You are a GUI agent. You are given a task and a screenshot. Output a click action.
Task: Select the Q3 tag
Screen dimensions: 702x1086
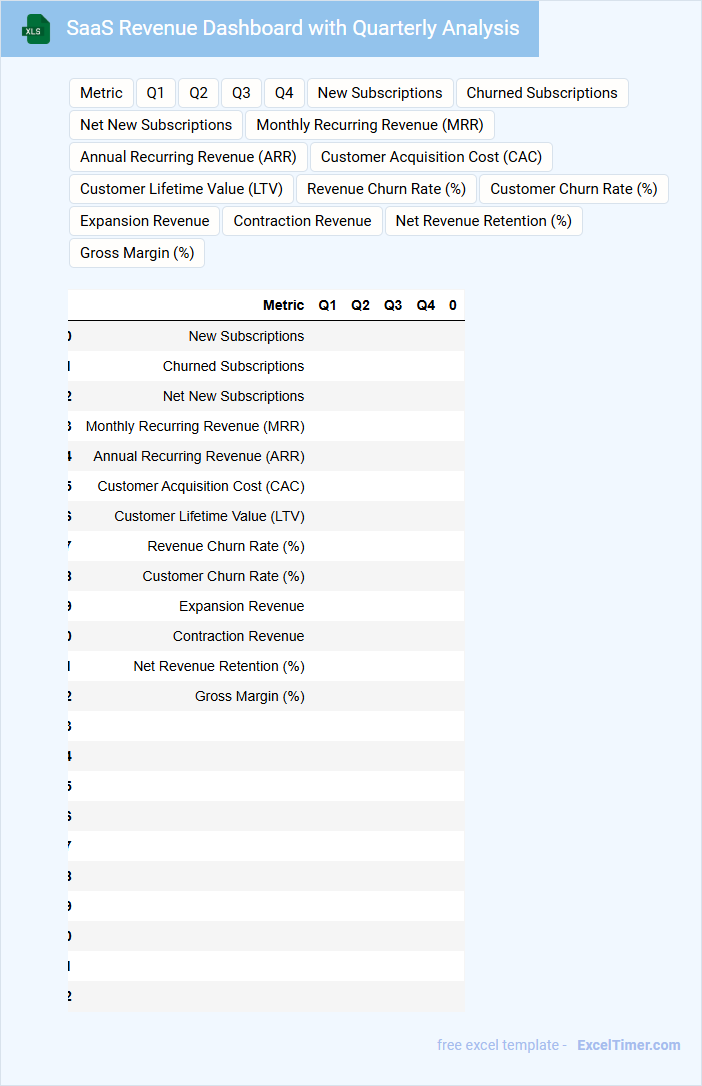(241, 93)
